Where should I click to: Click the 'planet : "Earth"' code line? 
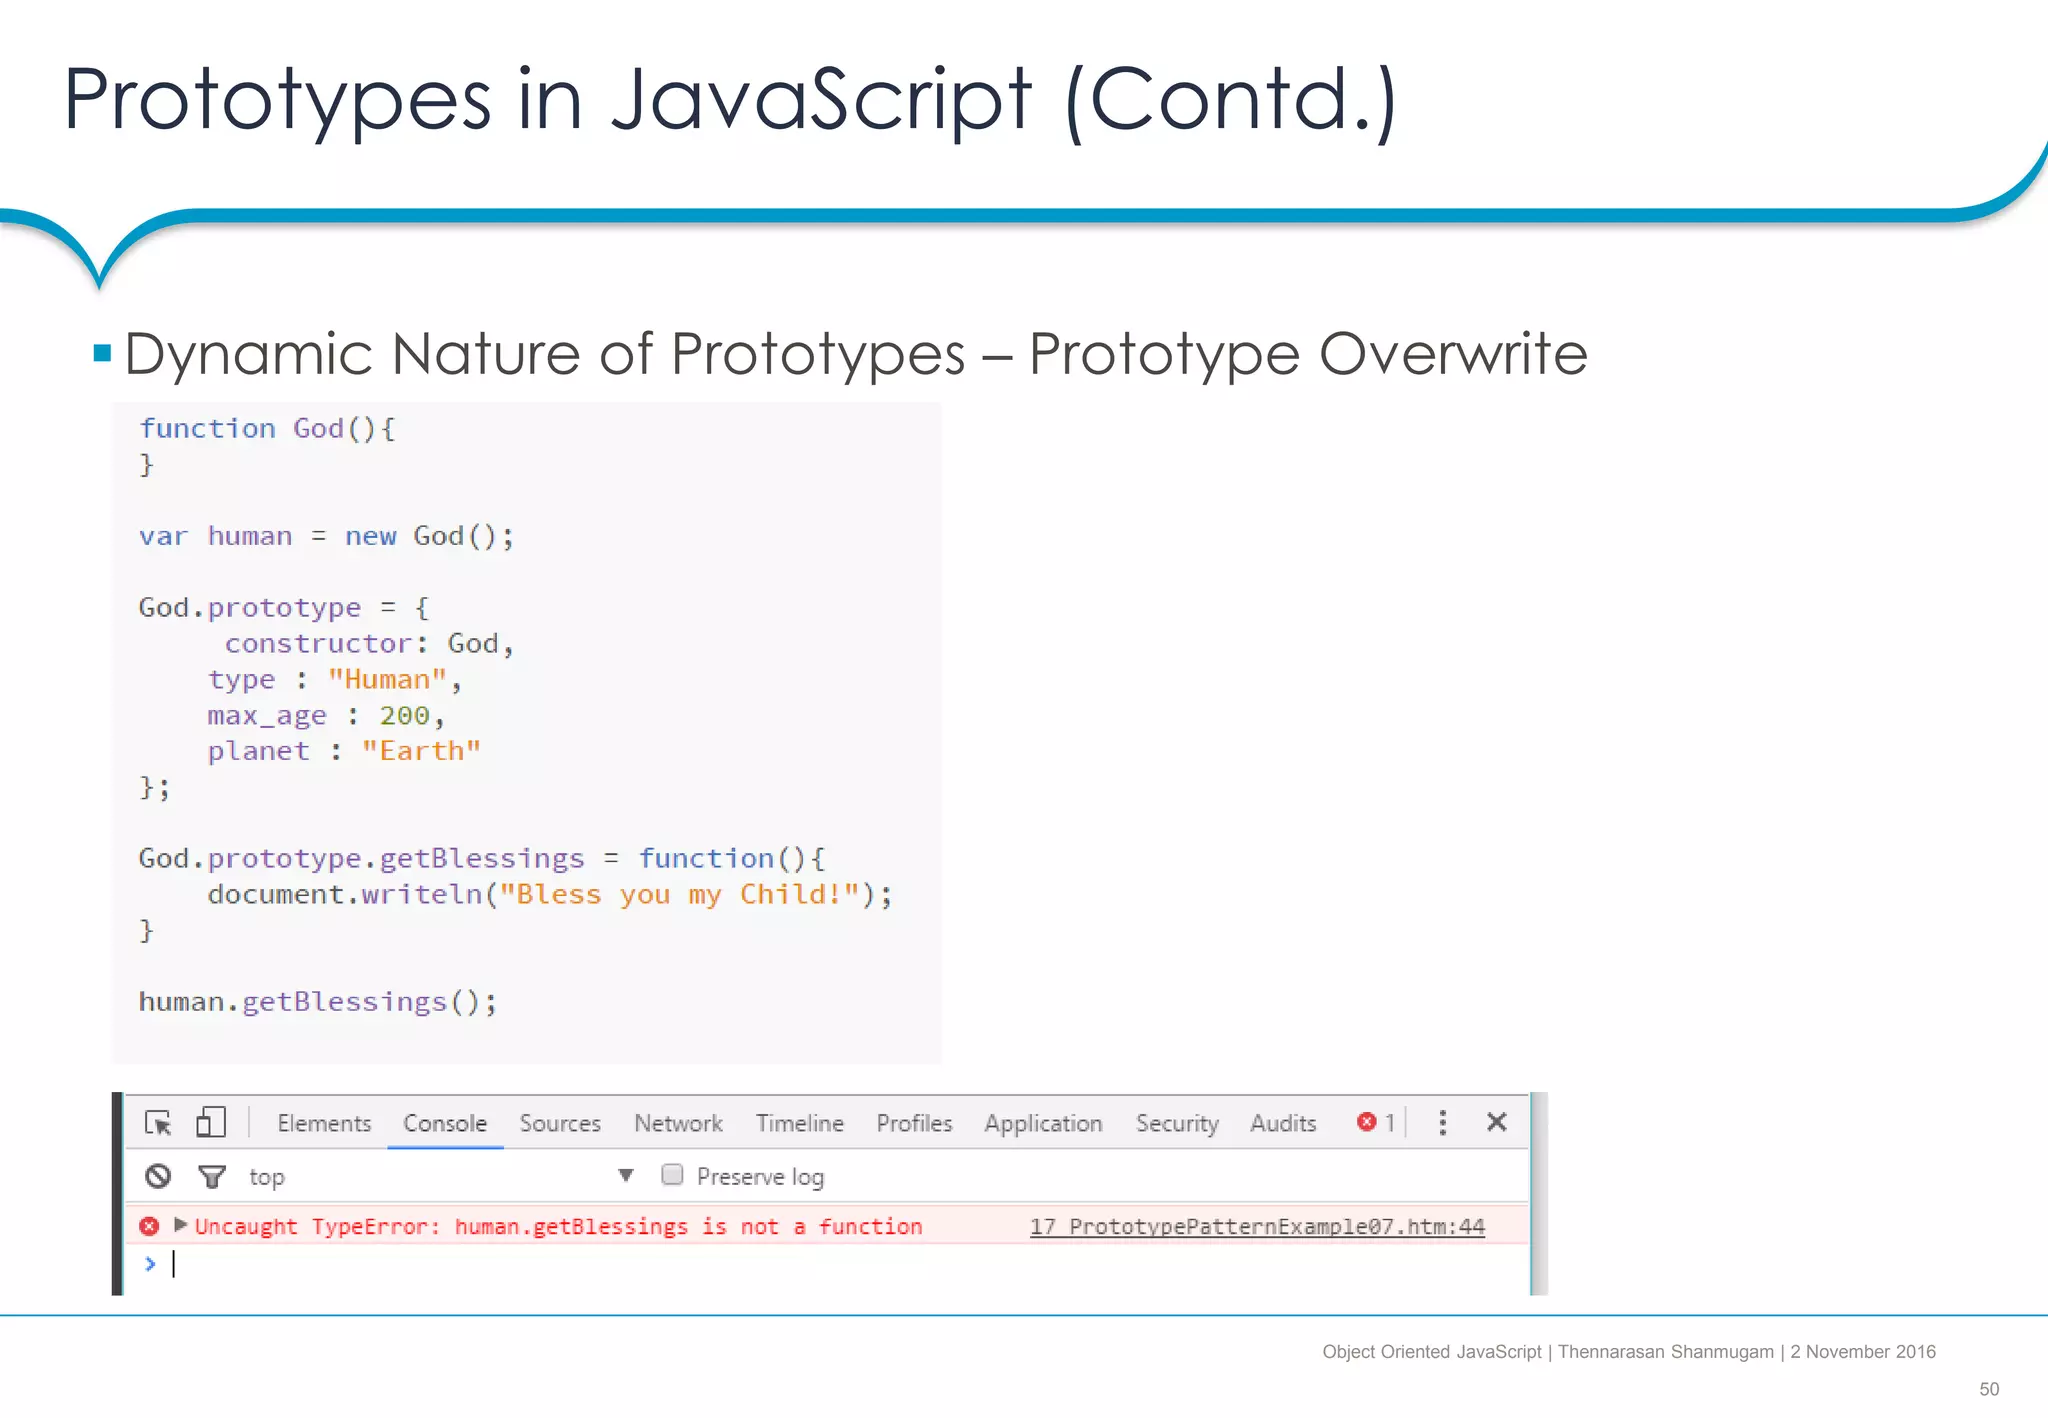point(344,751)
